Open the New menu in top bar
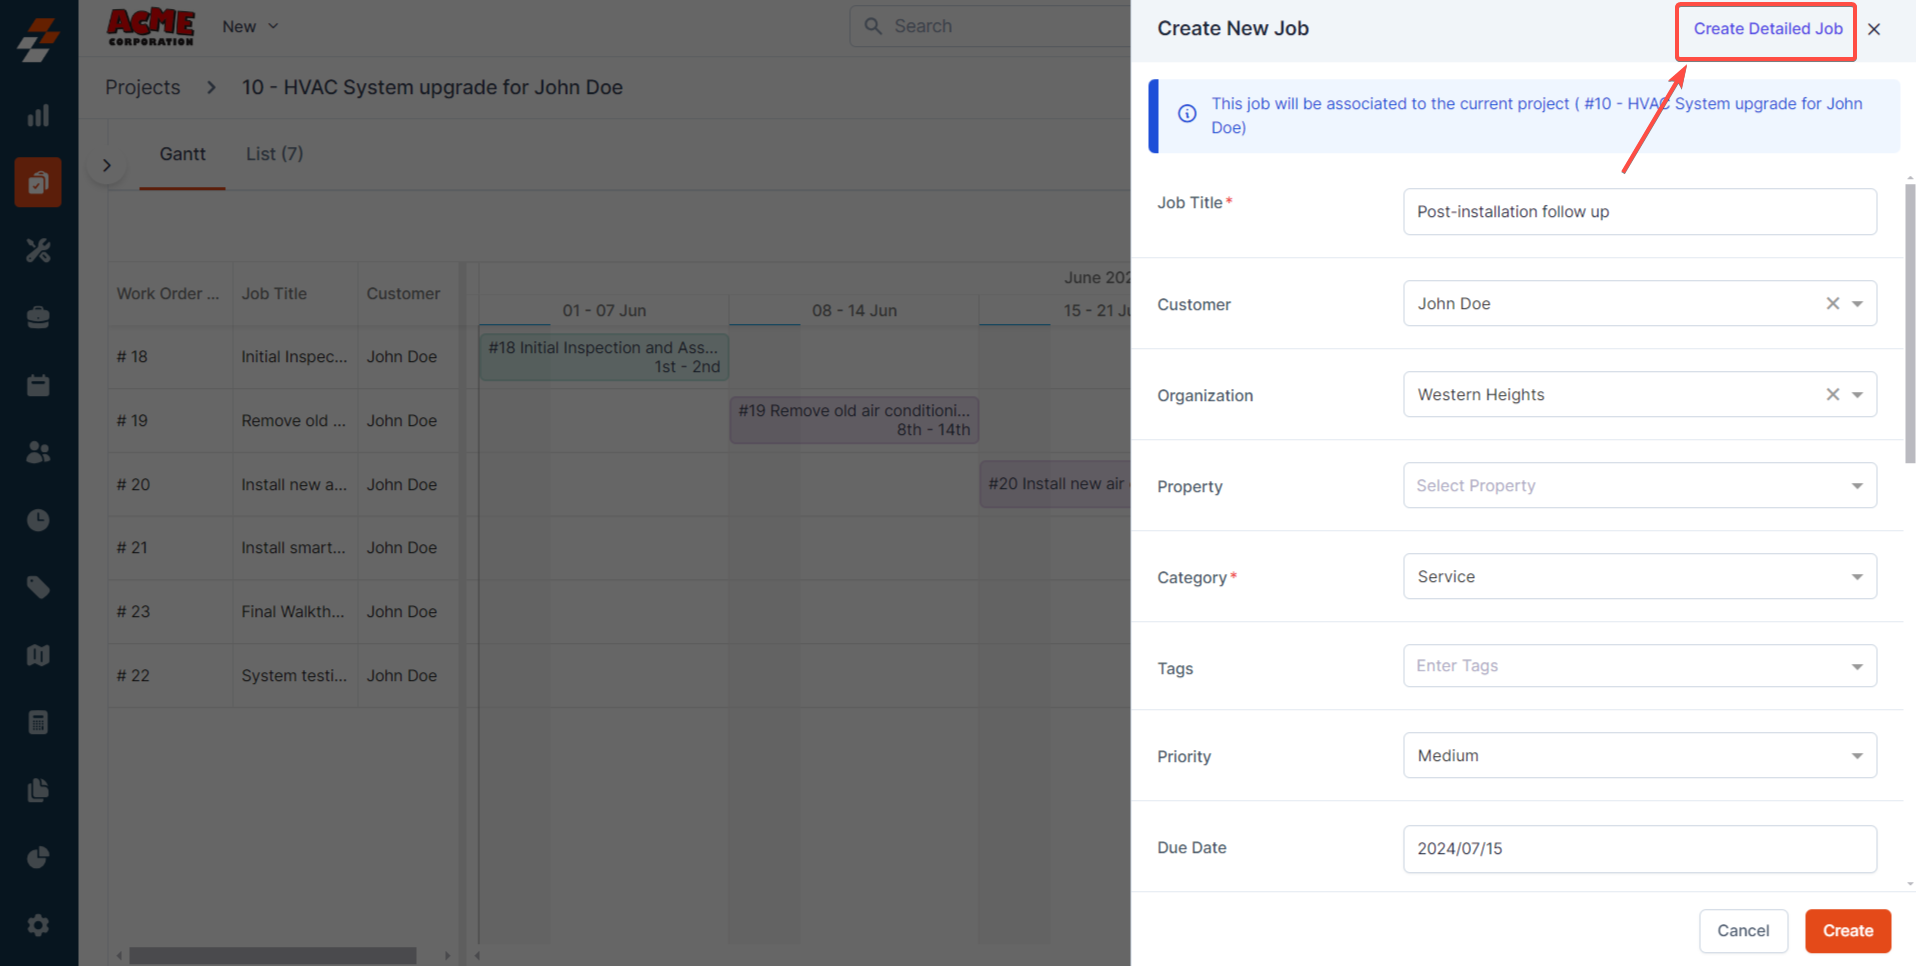Image resolution: width=1916 pixels, height=966 pixels. point(249,27)
